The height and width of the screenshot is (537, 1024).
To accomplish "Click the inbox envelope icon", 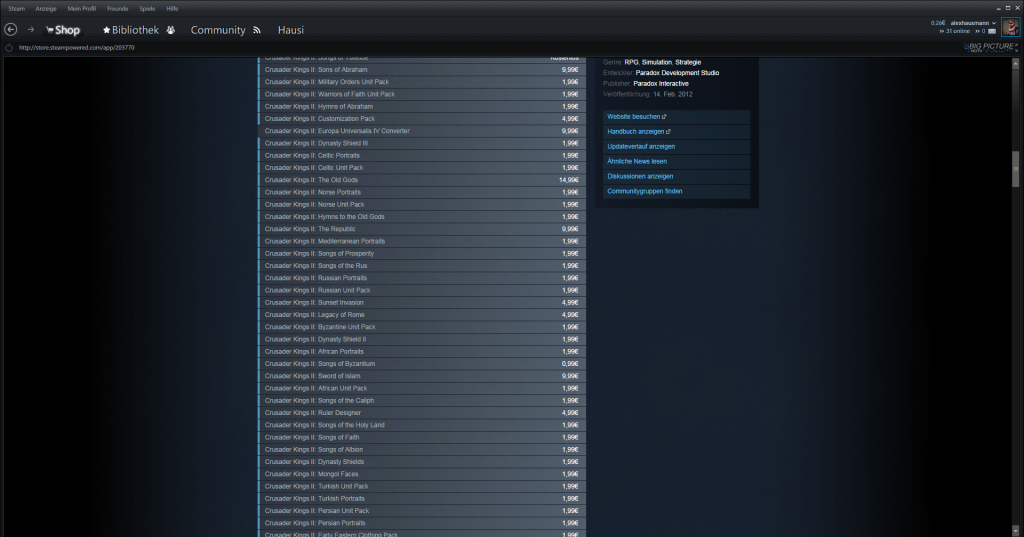I will pyautogui.click(x=996, y=31).
